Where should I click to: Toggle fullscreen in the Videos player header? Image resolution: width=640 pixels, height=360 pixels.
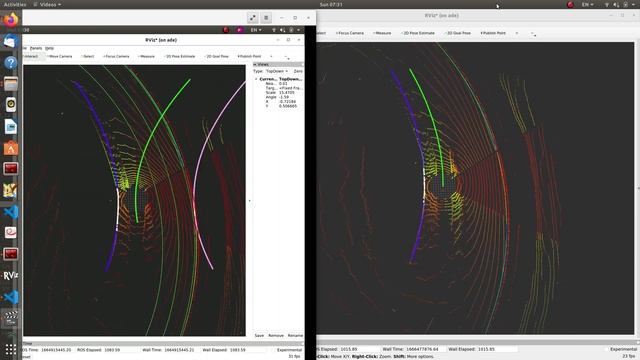[x=253, y=18]
